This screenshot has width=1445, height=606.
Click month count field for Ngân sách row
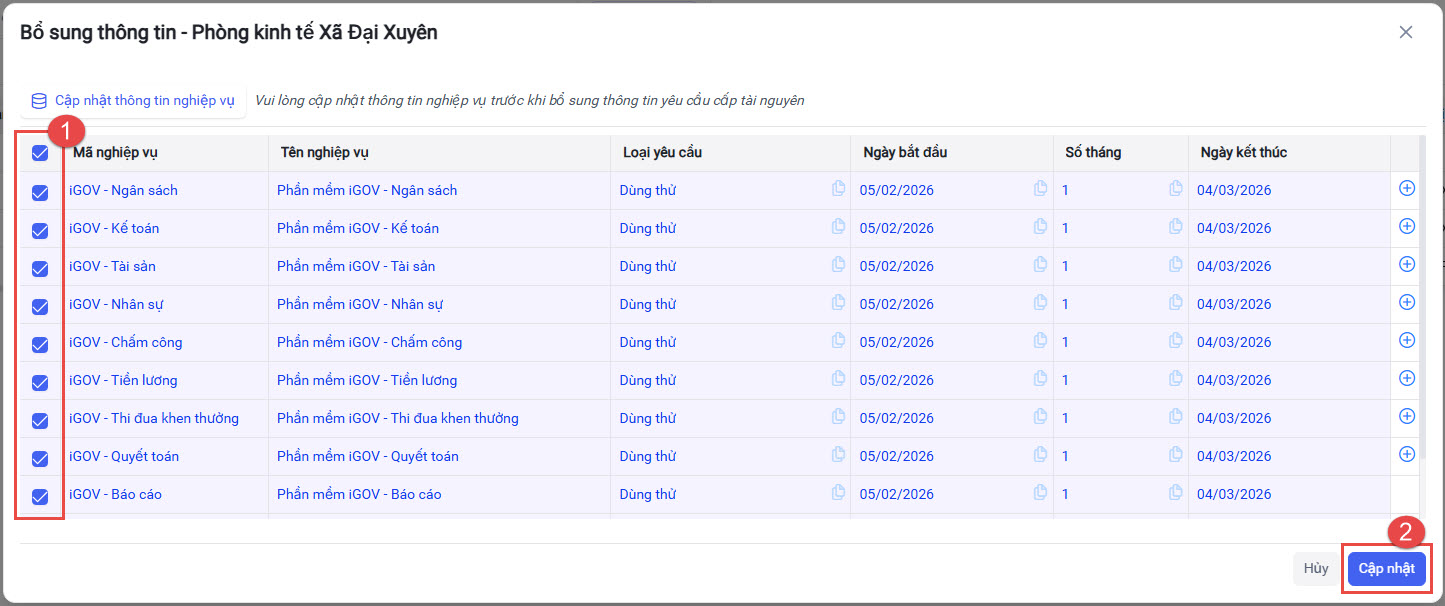pos(1110,190)
